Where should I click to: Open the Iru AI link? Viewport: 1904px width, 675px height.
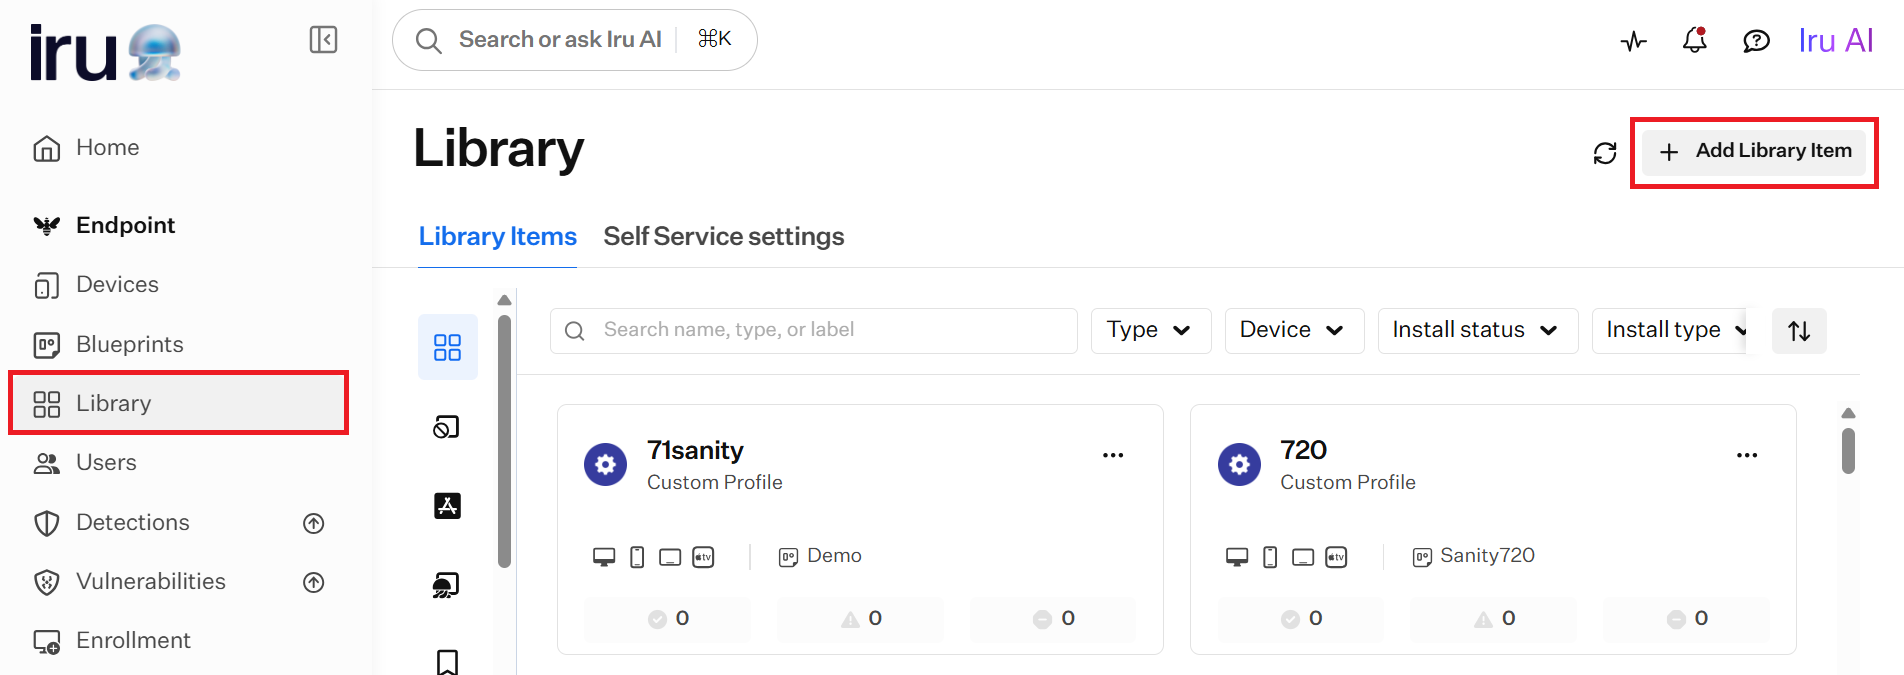pos(1835,41)
